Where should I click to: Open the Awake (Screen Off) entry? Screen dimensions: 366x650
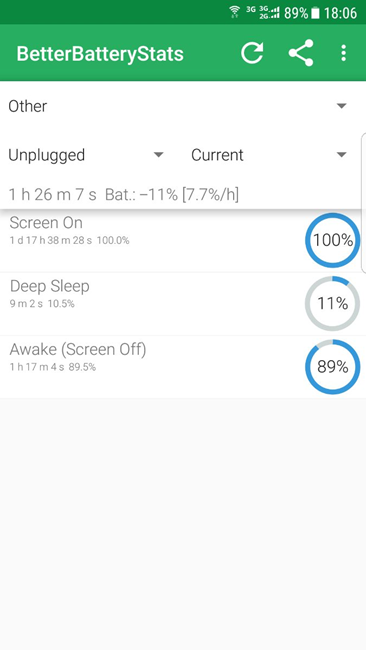coord(183,367)
